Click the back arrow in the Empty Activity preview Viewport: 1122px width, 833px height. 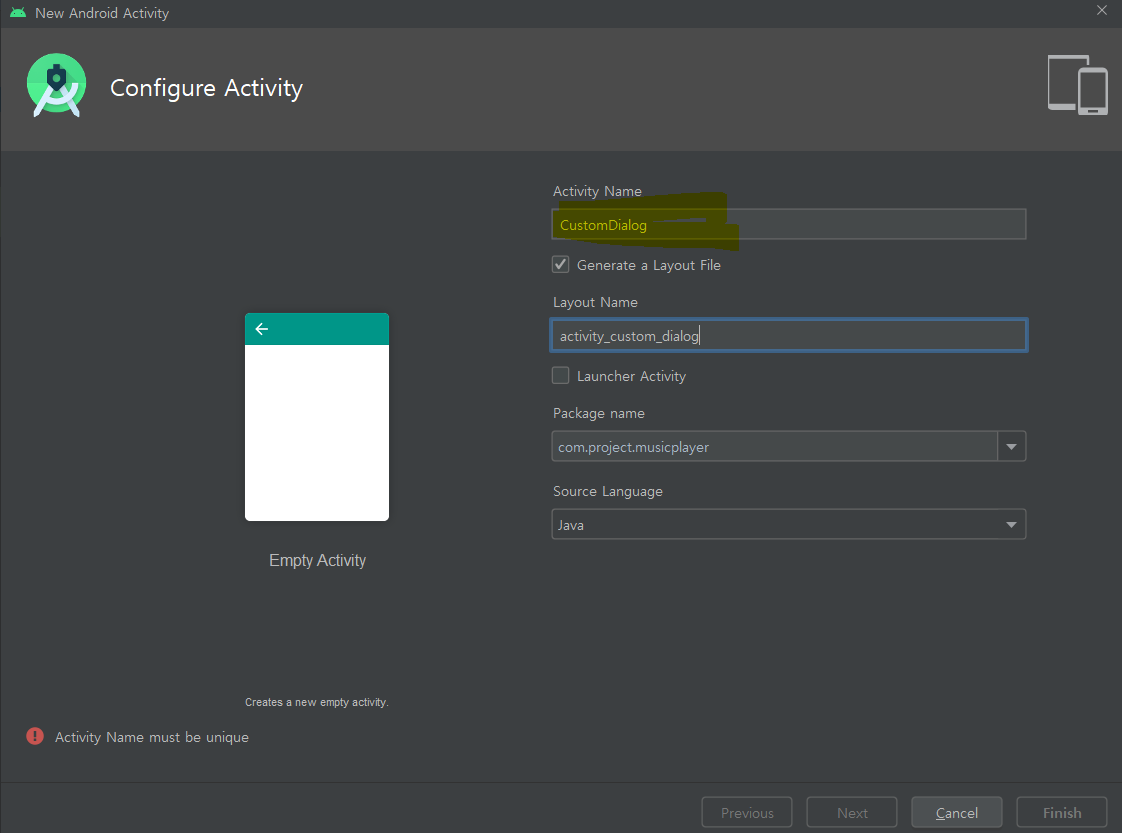262,329
